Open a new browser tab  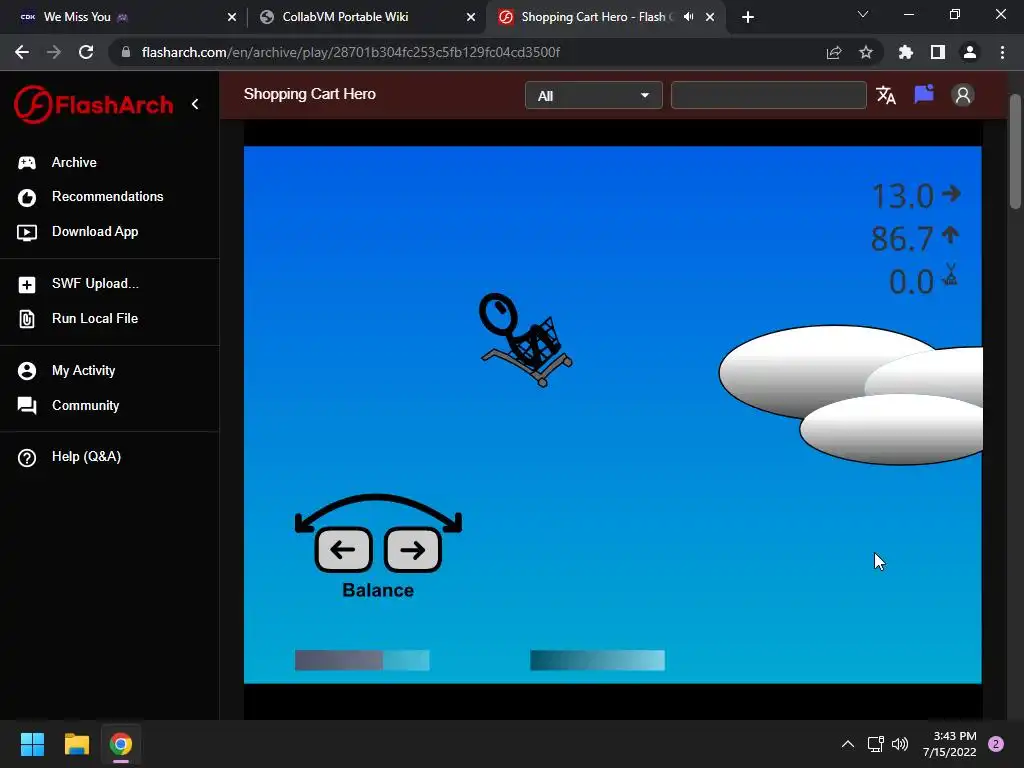pos(748,18)
